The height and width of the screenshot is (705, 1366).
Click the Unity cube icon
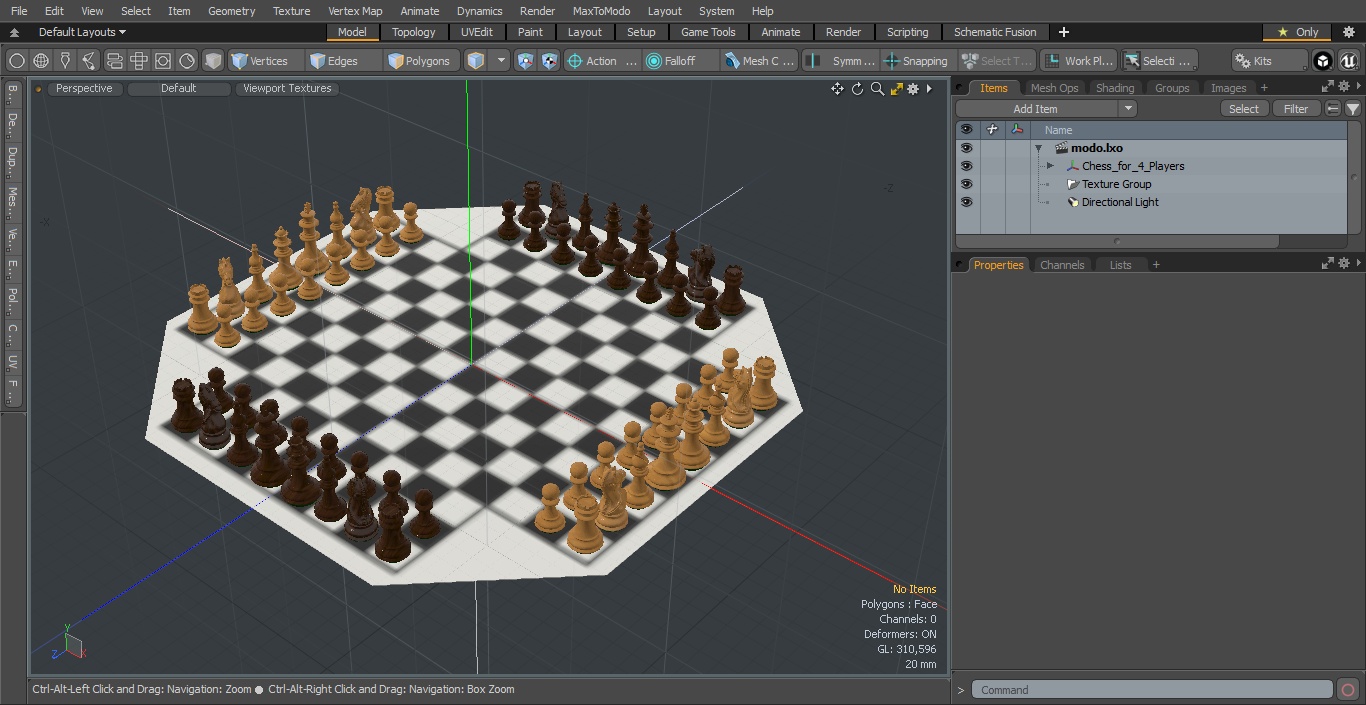(x=1323, y=61)
